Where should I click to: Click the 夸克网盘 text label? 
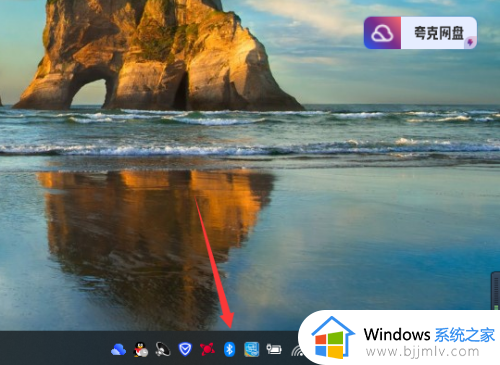pyautogui.click(x=439, y=33)
